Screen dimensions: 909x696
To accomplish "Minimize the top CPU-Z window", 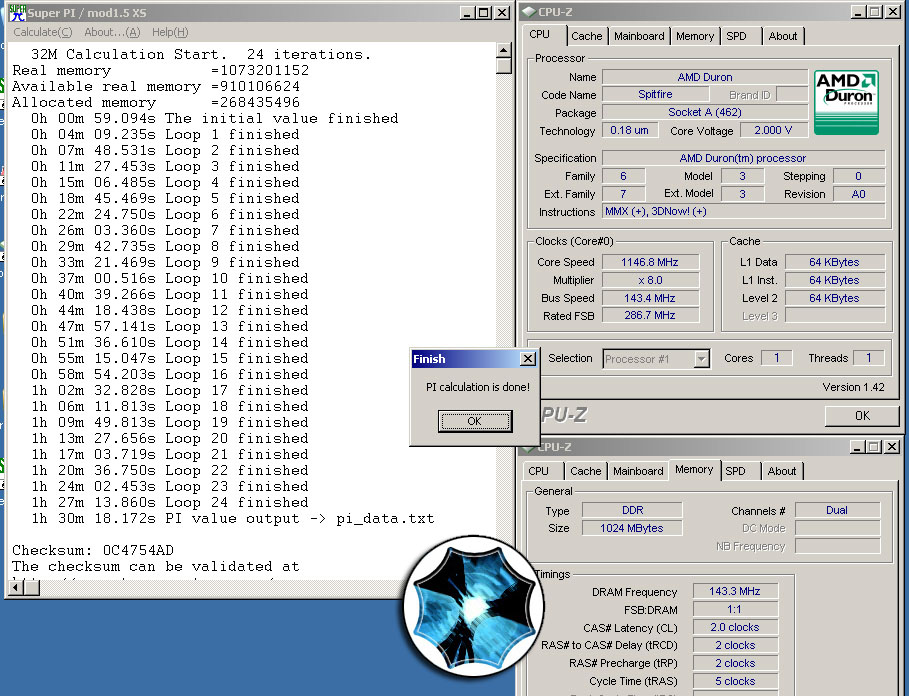I will (x=859, y=12).
